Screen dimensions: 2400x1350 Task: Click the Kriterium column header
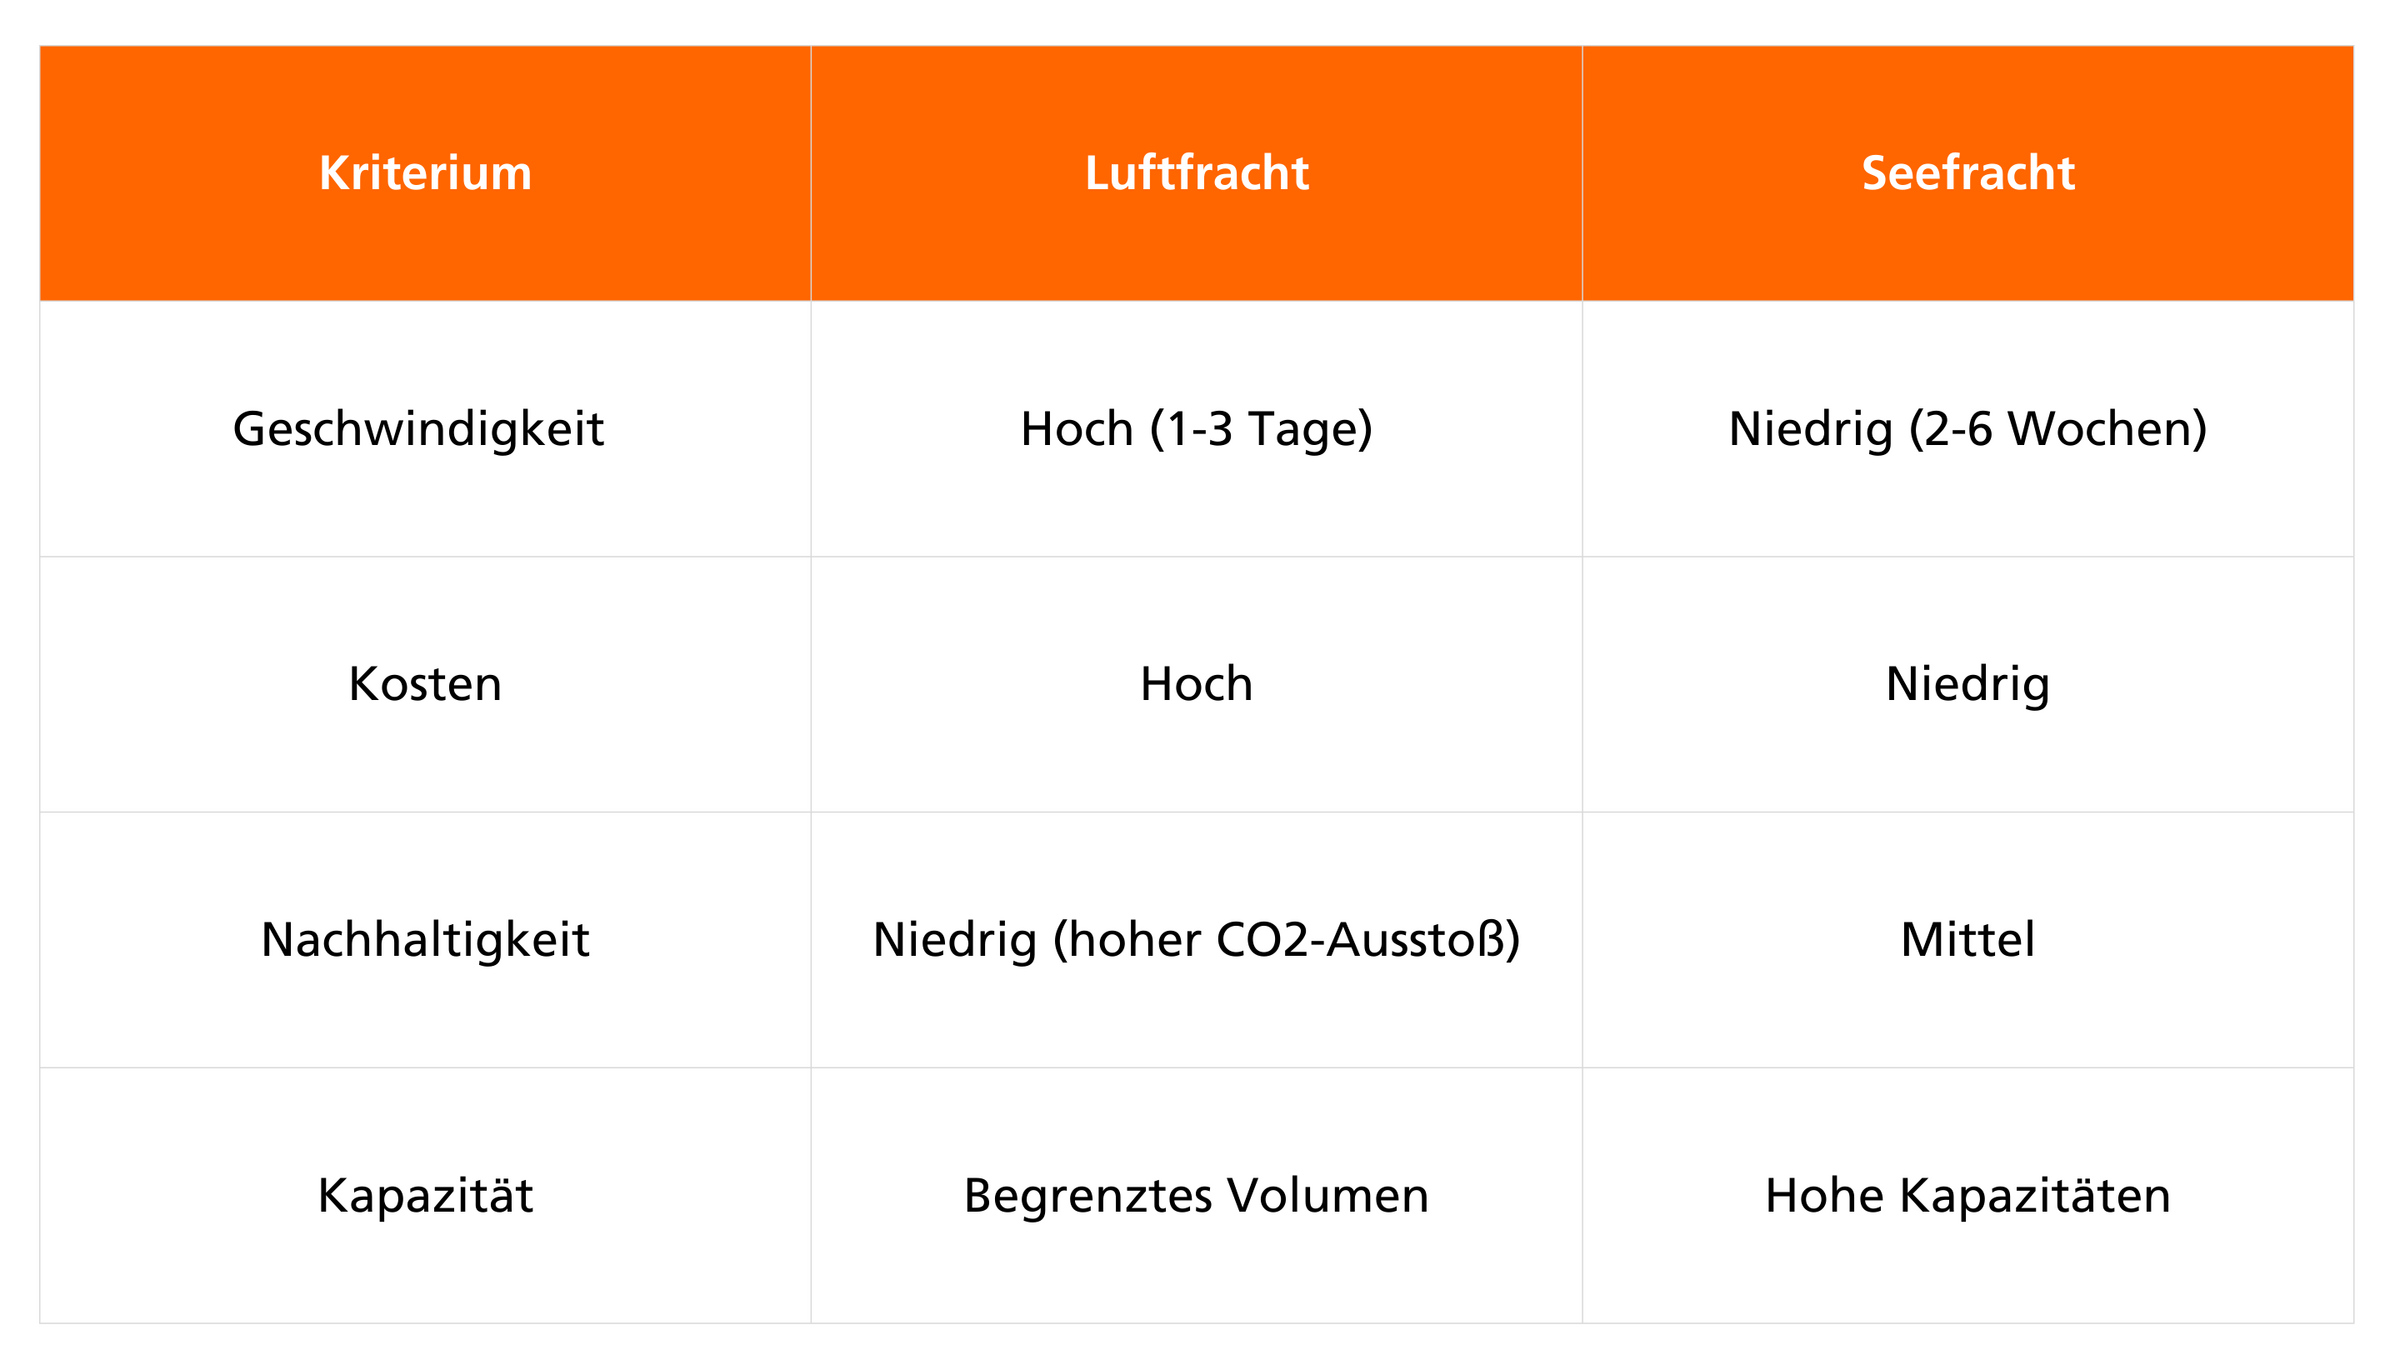(x=425, y=173)
